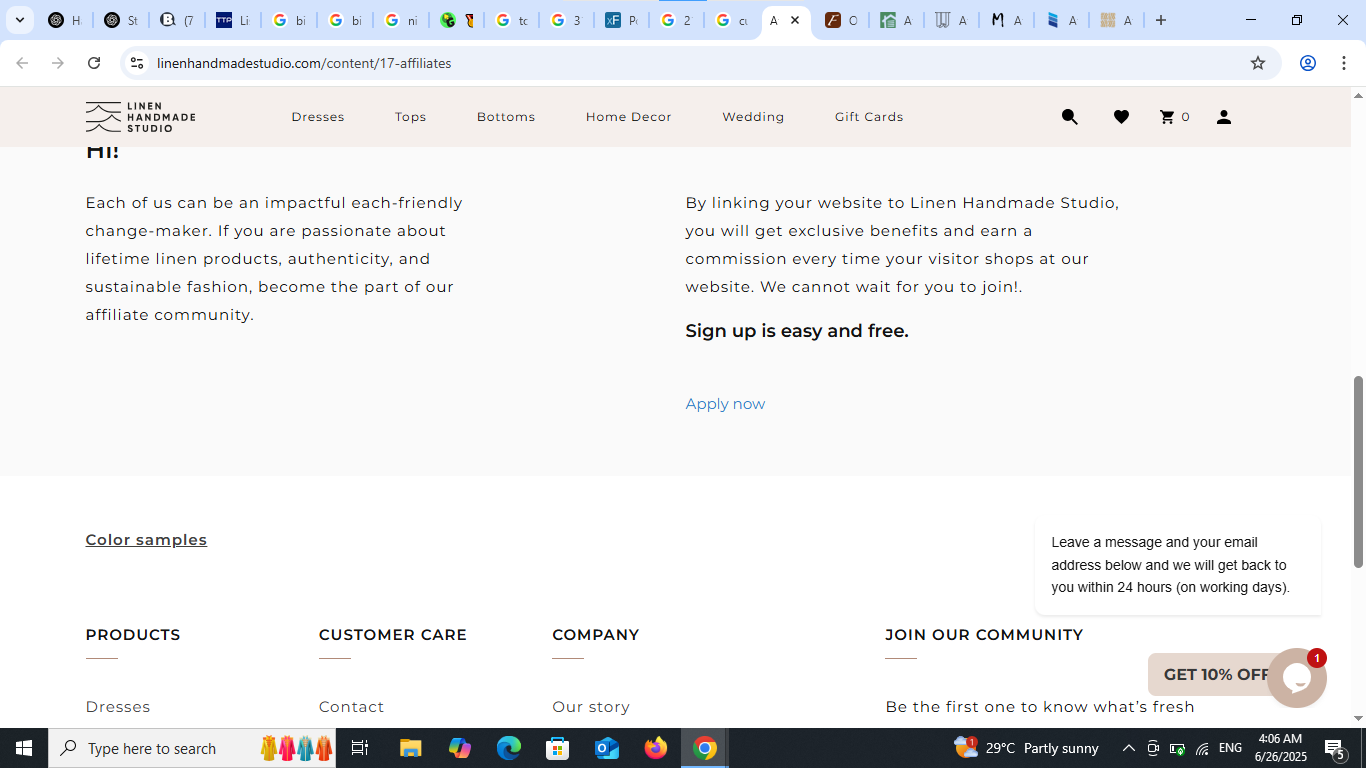Open the footer Dresses link
1366x768 pixels.
coord(118,707)
